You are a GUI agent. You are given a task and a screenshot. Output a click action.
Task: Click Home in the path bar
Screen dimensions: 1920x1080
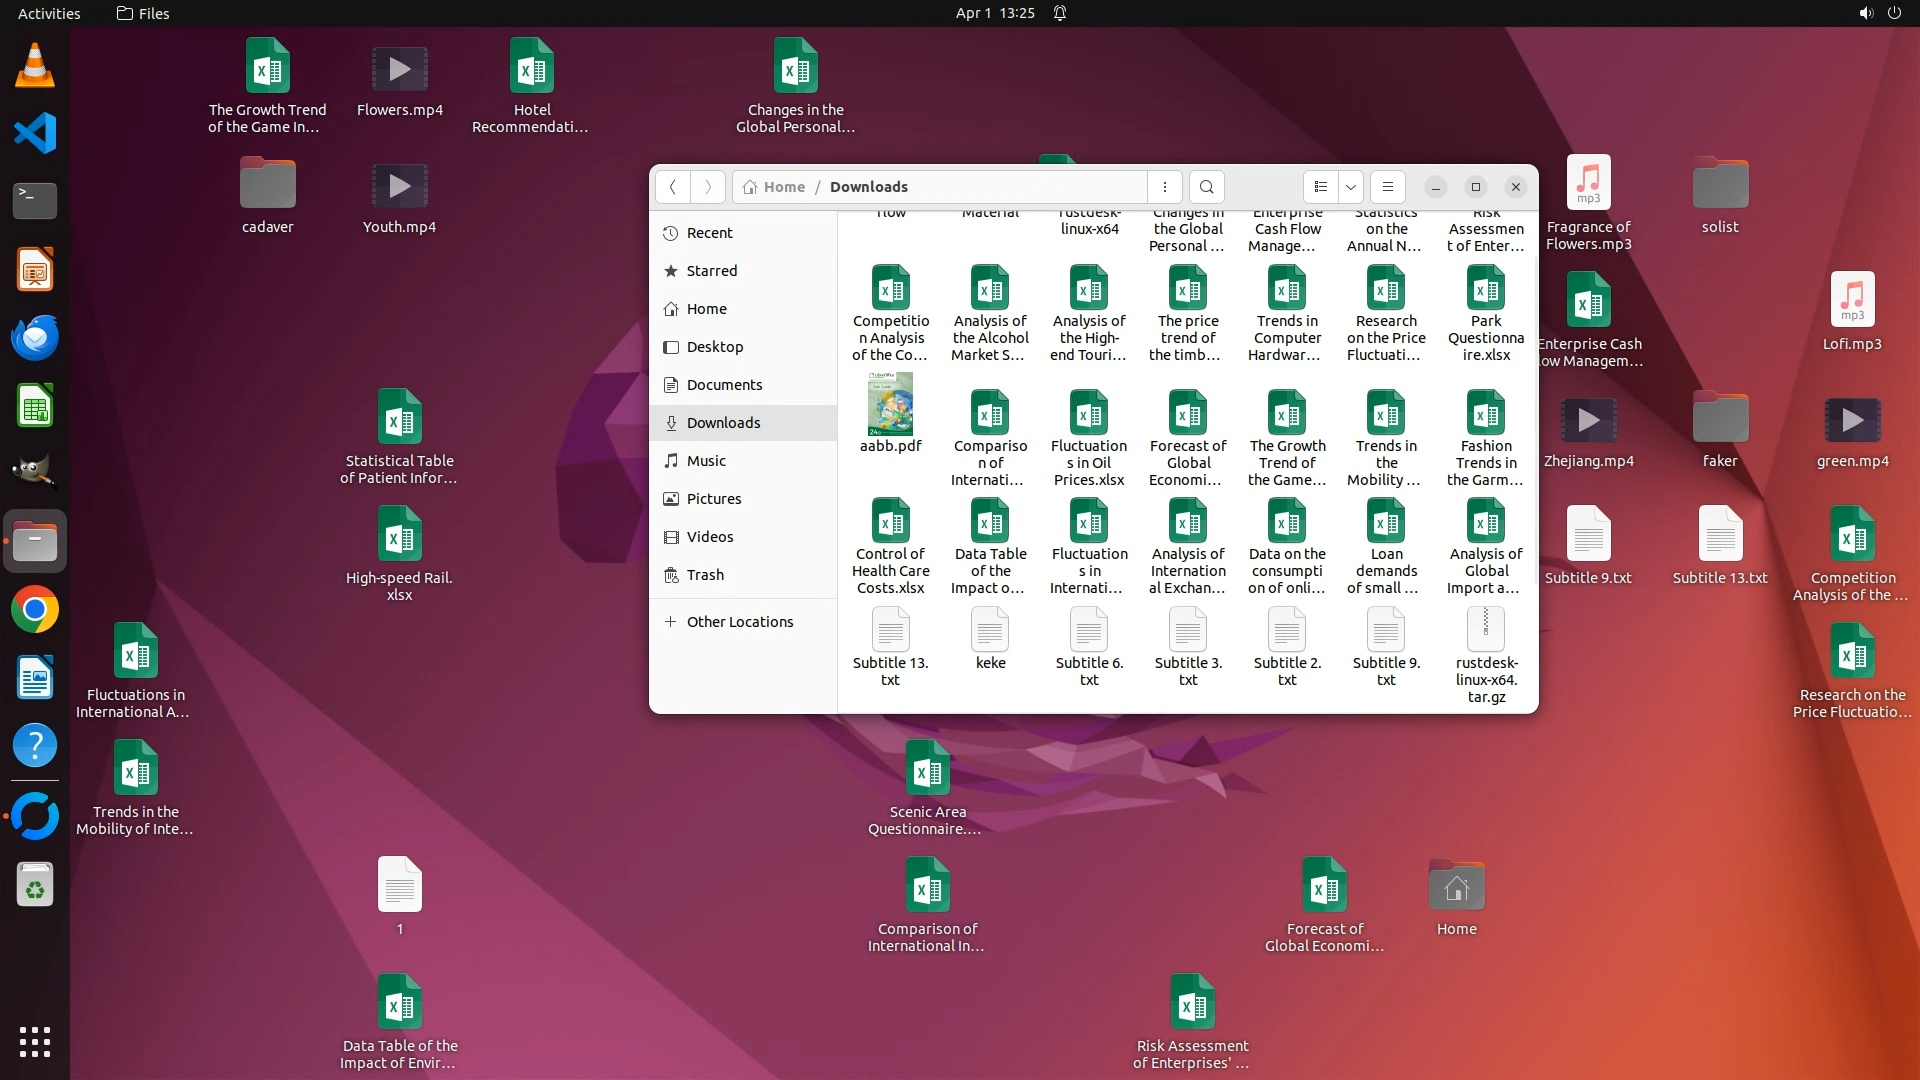click(x=783, y=187)
